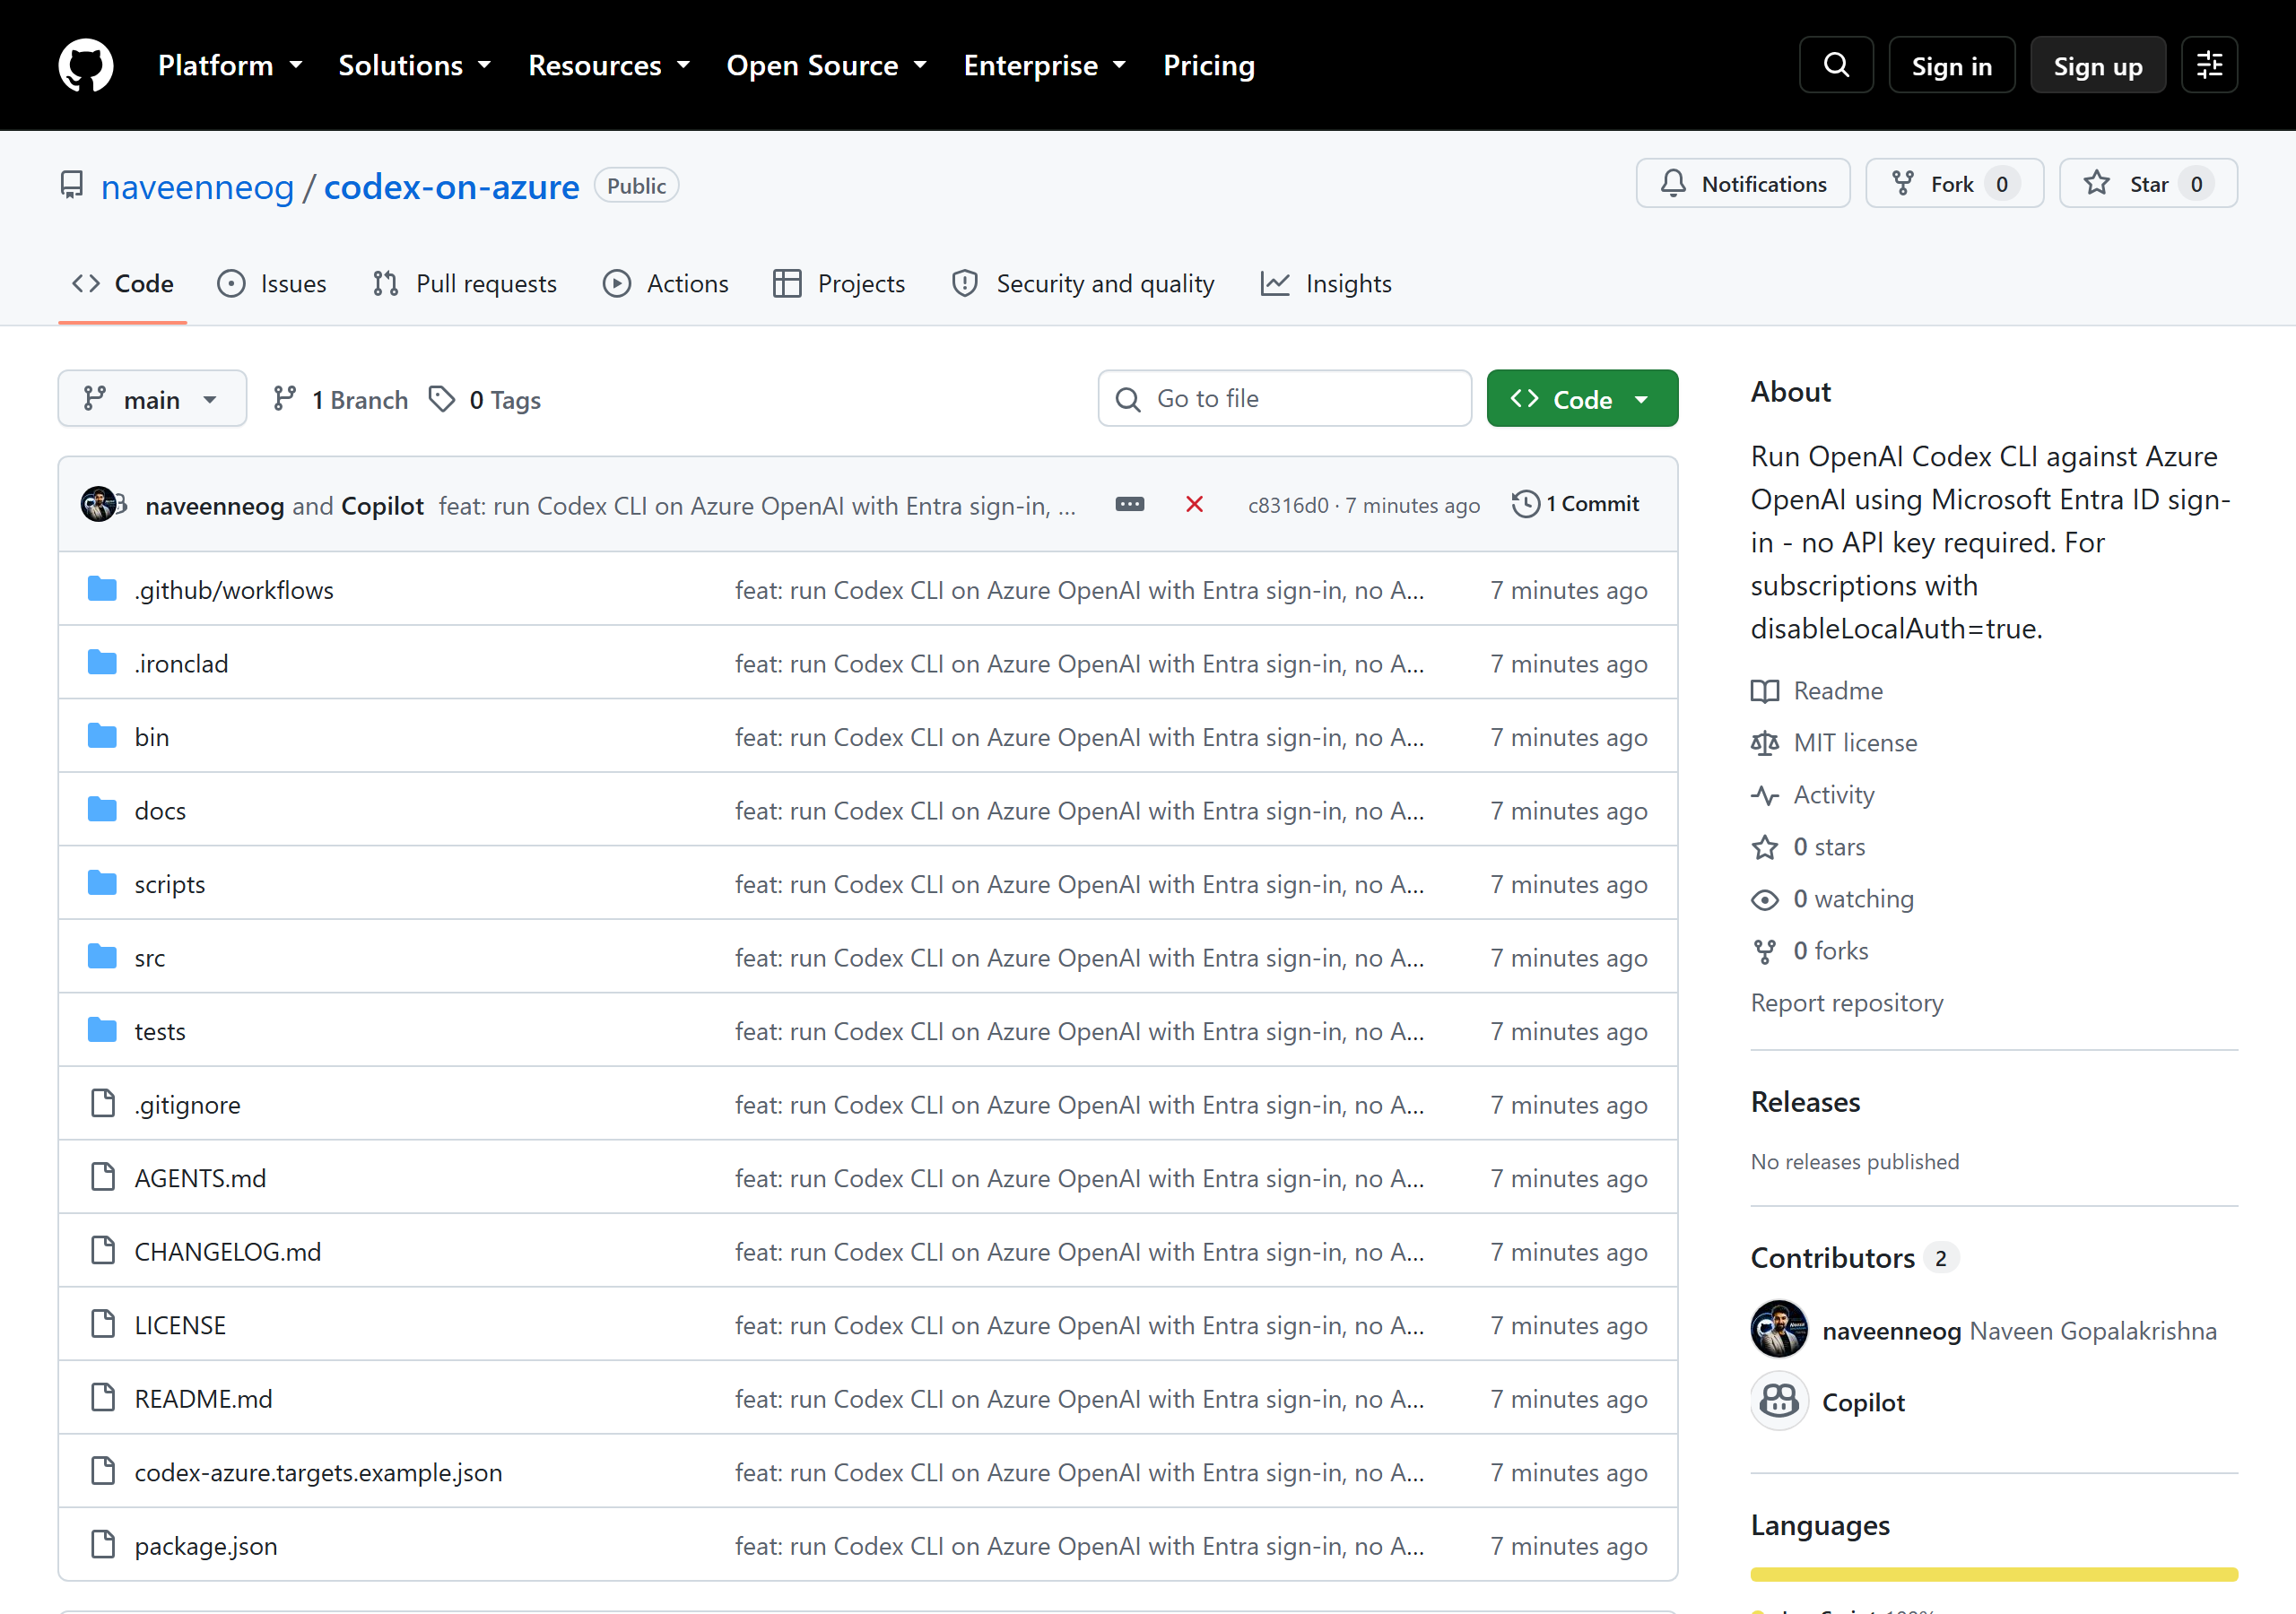Click the commit hash c8316d0

pyautogui.click(x=1288, y=505)
